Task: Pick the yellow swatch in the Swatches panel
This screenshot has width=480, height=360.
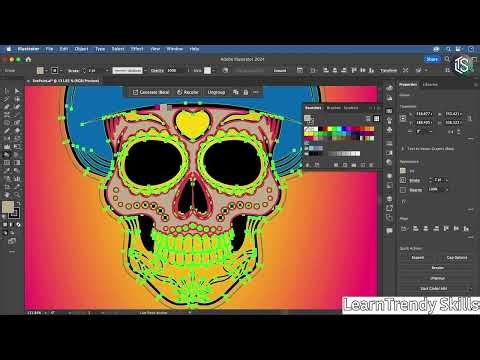Action: pos(330,129)
